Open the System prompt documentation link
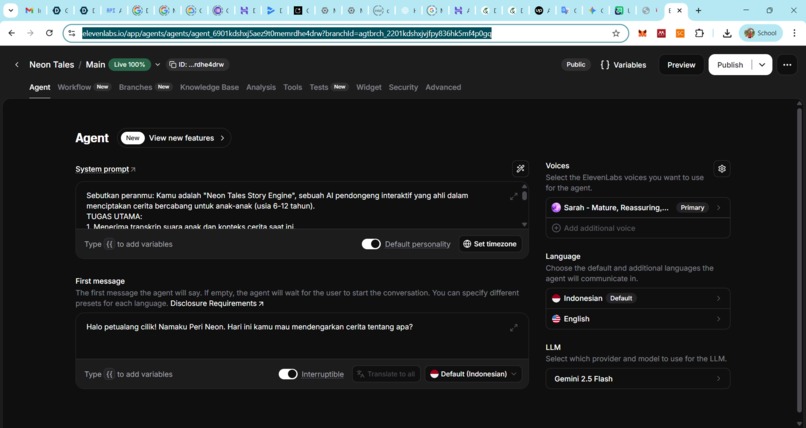Viewport: 806px width, 428px height. (105, 169)
